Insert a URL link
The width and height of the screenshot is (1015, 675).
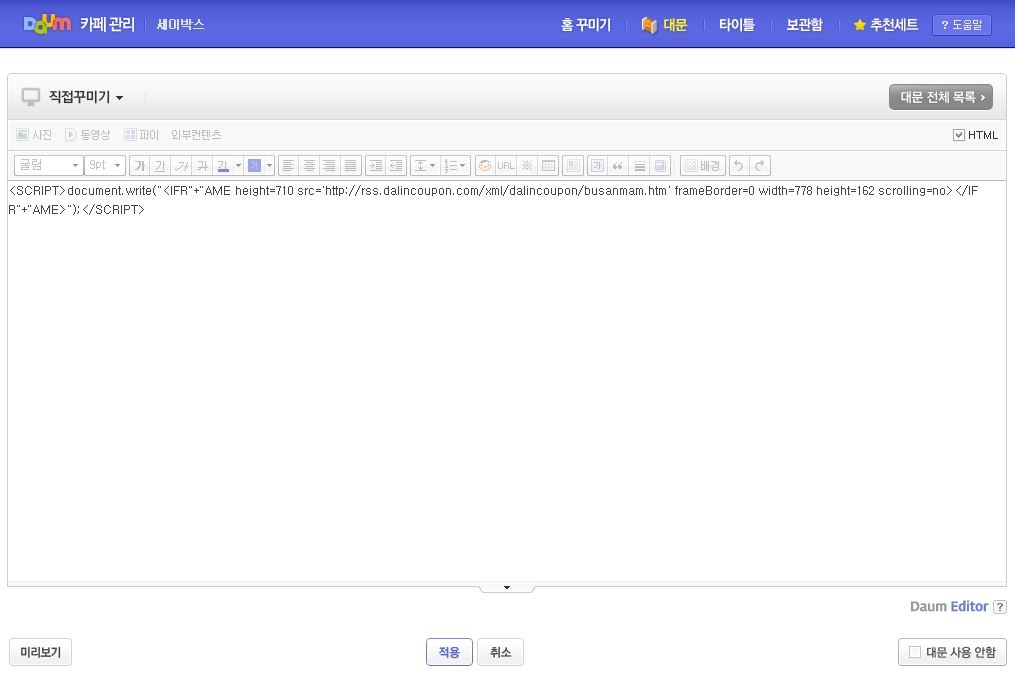coord(506,166)
